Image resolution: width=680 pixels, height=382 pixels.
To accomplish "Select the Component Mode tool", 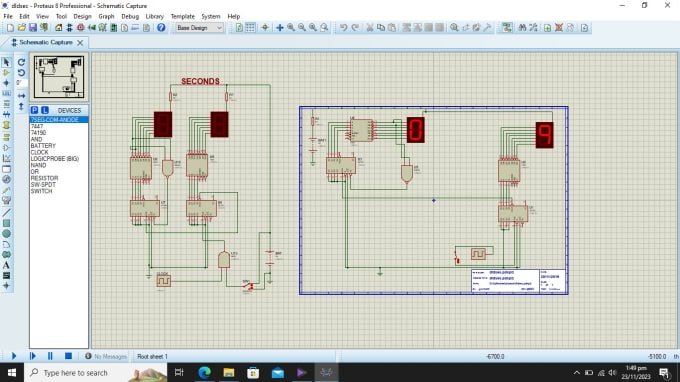I will pyautogui.click(x=6, y=73).
